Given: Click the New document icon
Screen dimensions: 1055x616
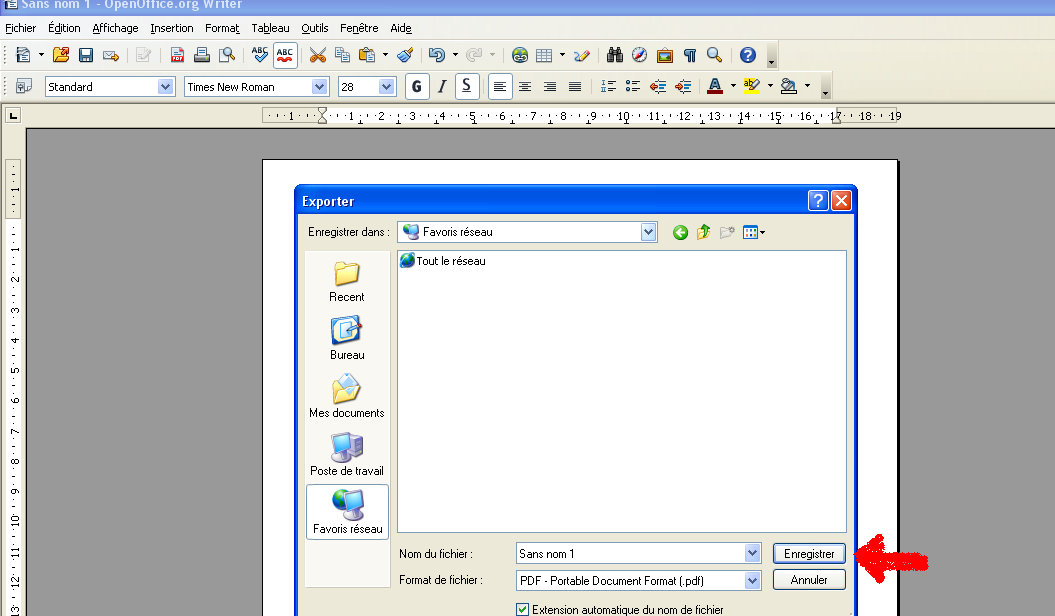Looking at the screenshot, I should click(23, 55).
